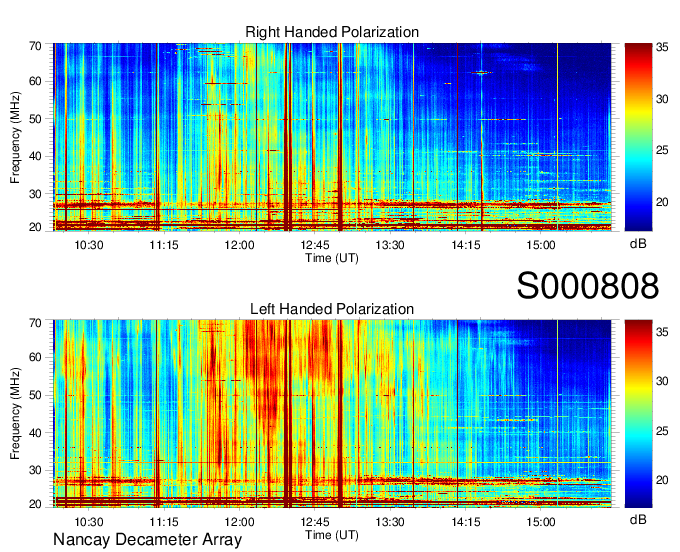Image resolution: width=680 pixels, height=552 pixels.
Task: Click the Left Handed plot's dB color bar
Action: click(x=638, y=414)
